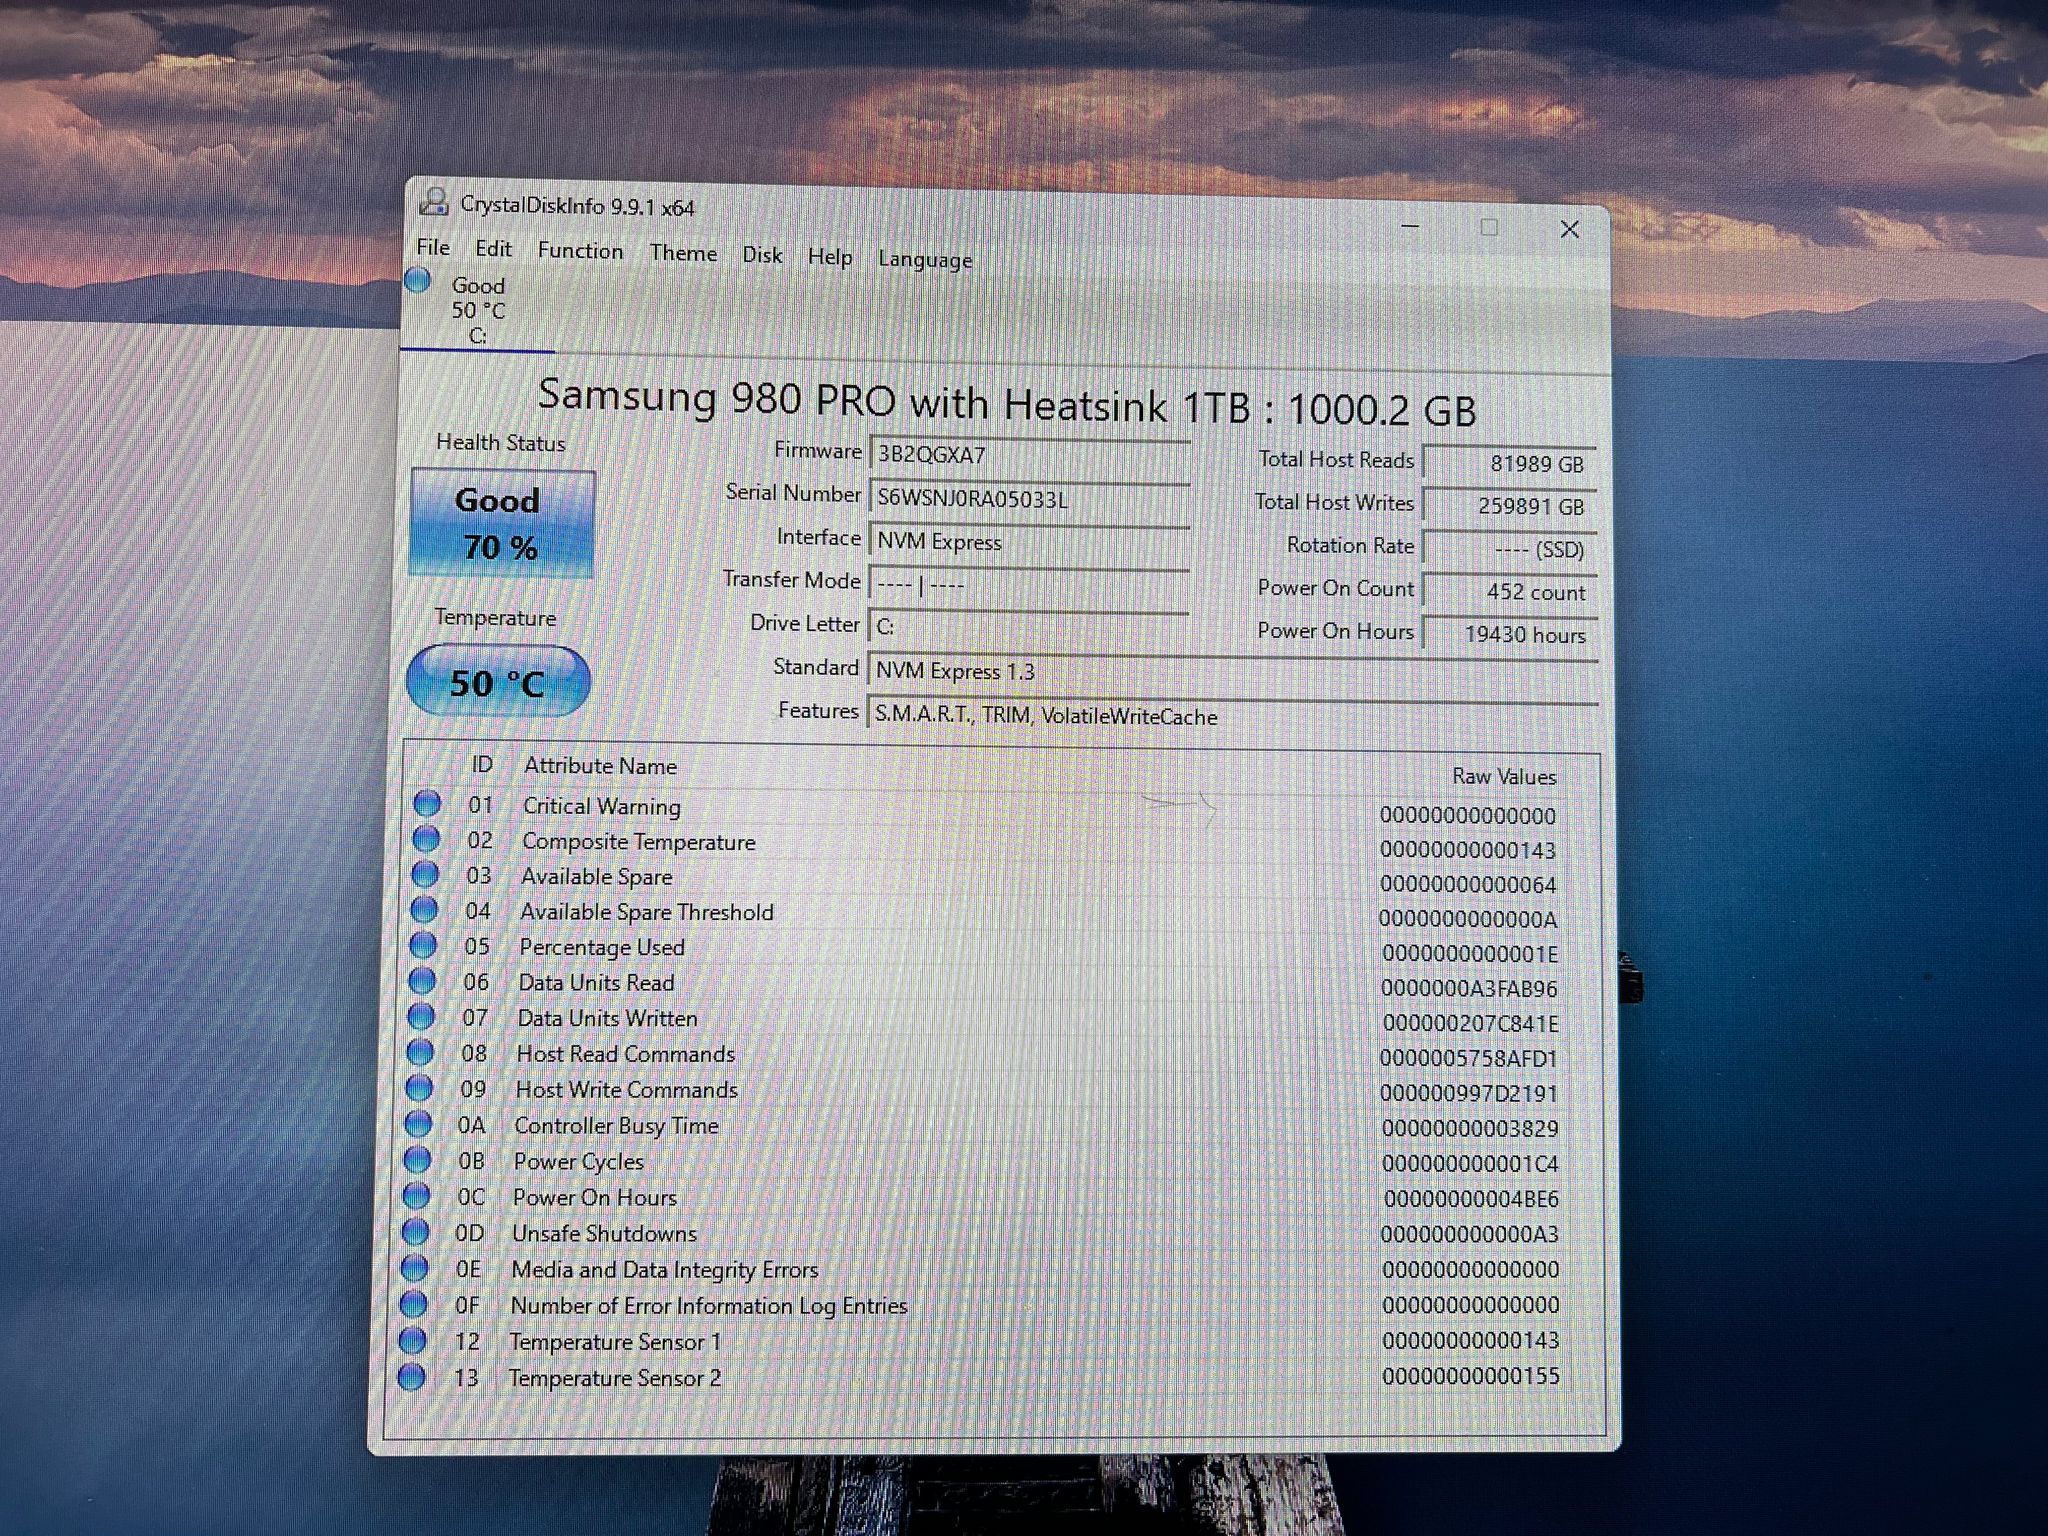Click the status orb for Available Spare Threshold
The image size is (2048, 1536).
click(424, 909)
